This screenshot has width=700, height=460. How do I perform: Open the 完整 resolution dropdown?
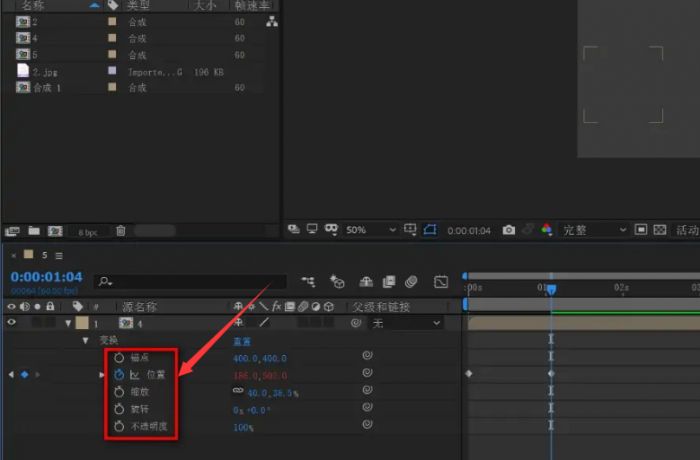pyautogui.click(x=595, y=230)
